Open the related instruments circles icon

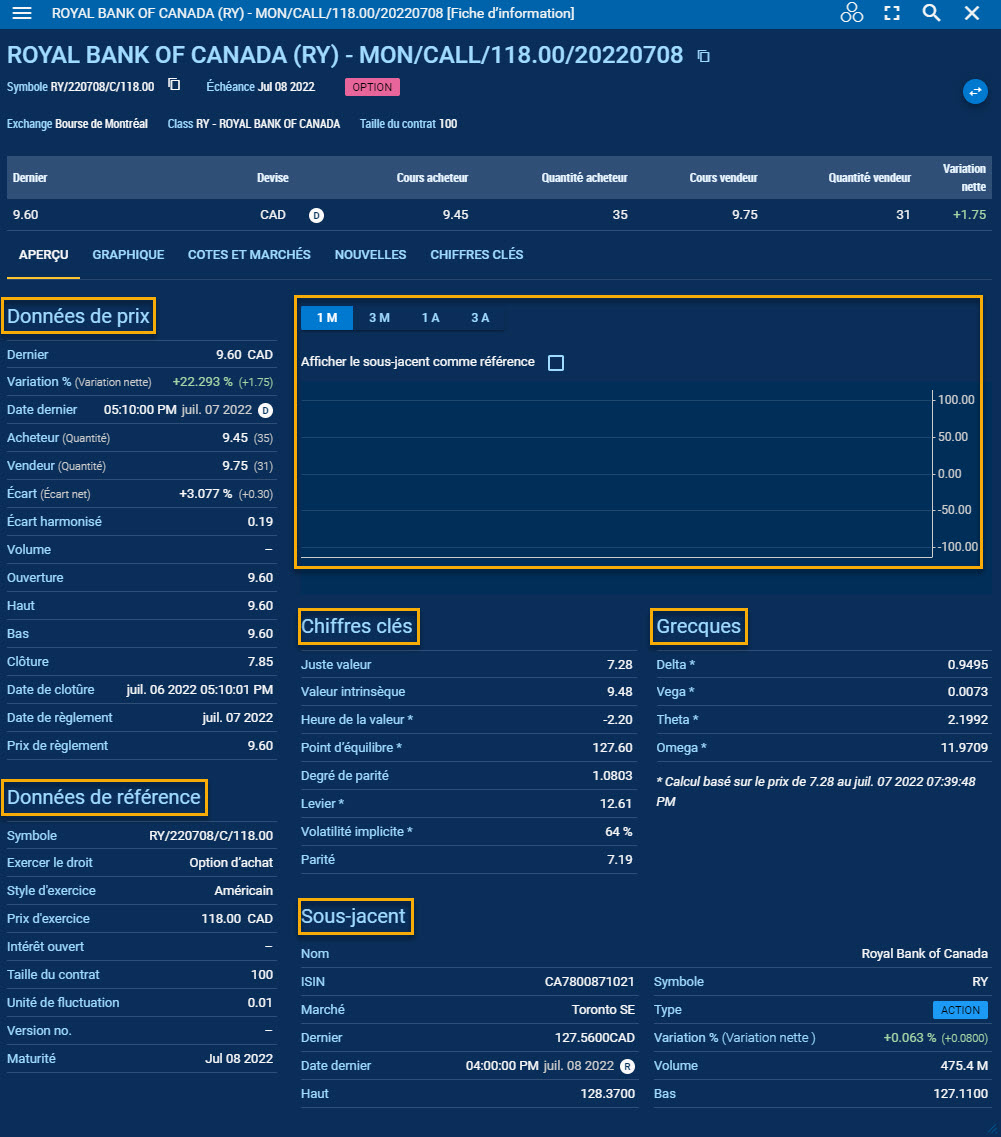(851, 13)
